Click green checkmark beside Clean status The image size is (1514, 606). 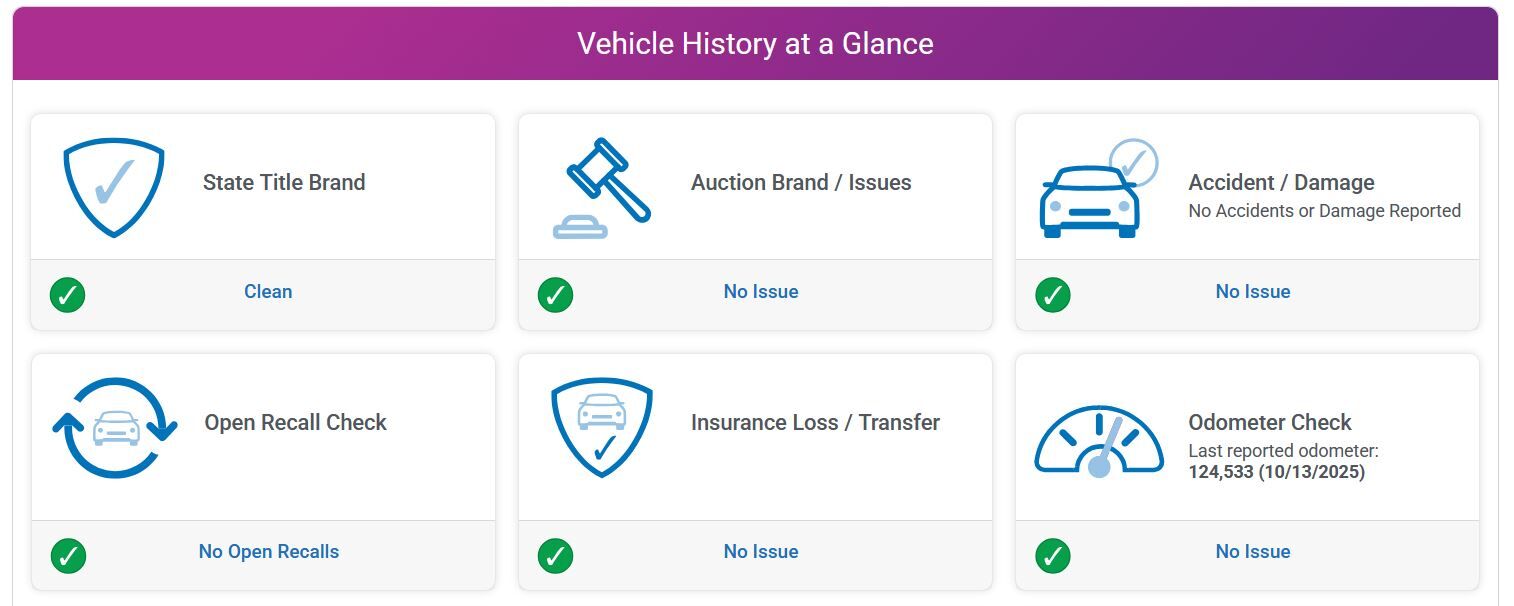click(x=67, y=295)
